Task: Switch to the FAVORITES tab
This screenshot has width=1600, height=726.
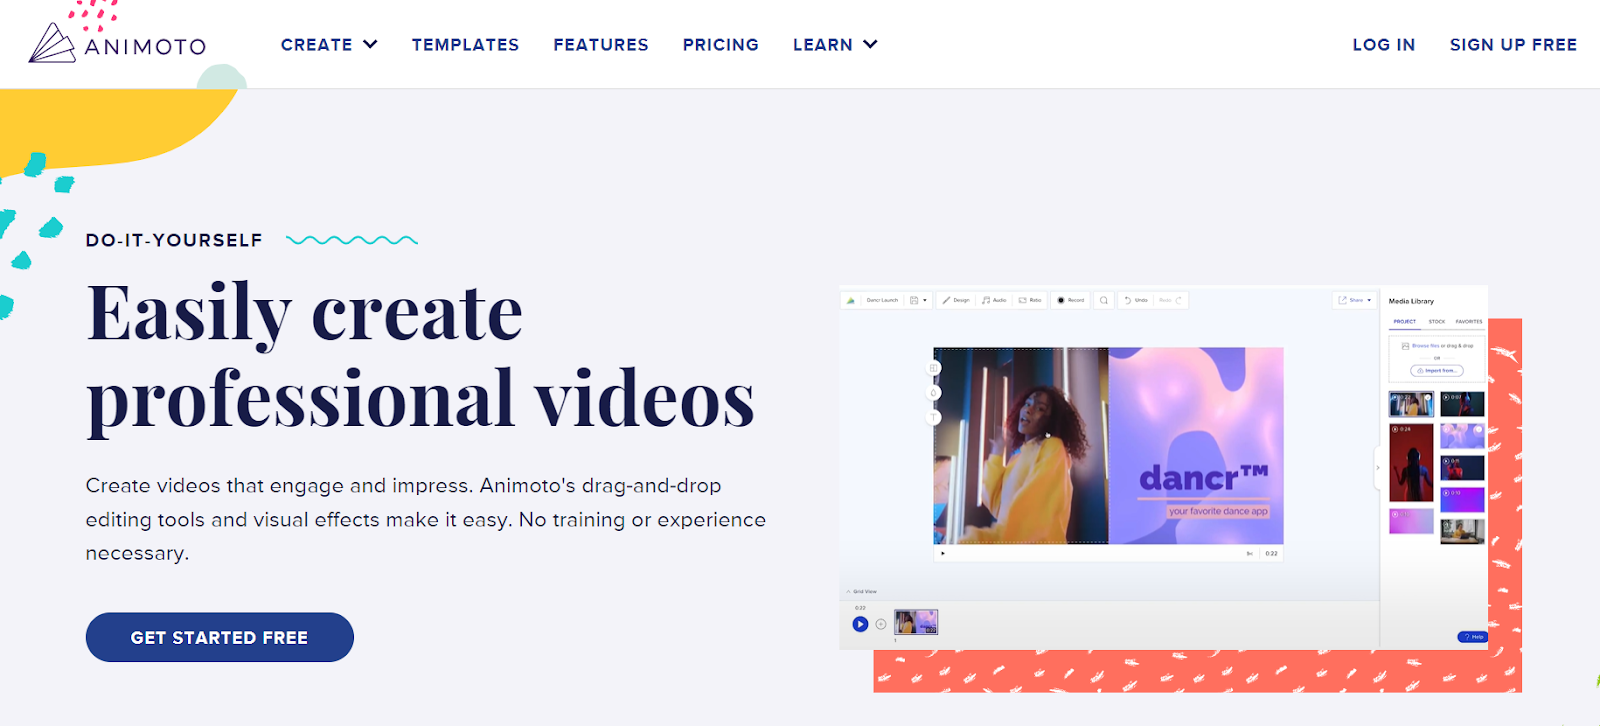Action: tap(1469, 322)
